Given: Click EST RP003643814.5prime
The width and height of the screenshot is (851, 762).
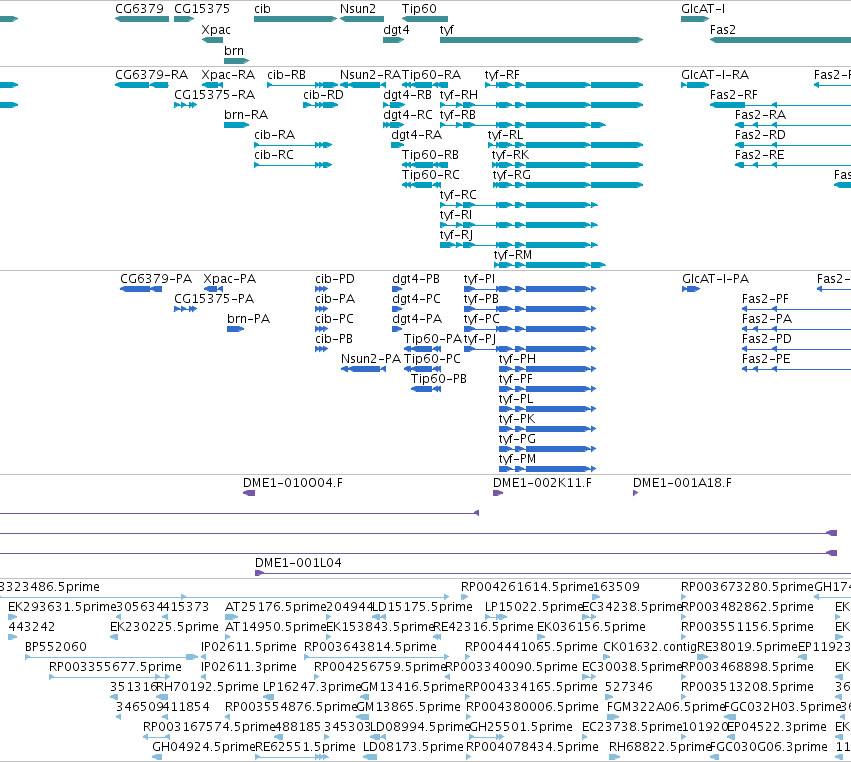Looking at the screenshot, I should tap(377, 657).
